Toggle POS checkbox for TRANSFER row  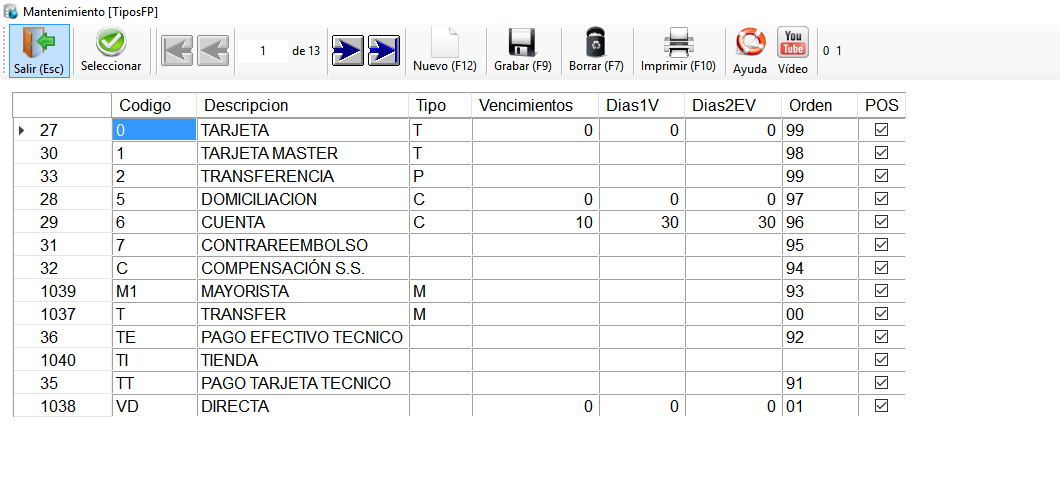pos(881,314)
